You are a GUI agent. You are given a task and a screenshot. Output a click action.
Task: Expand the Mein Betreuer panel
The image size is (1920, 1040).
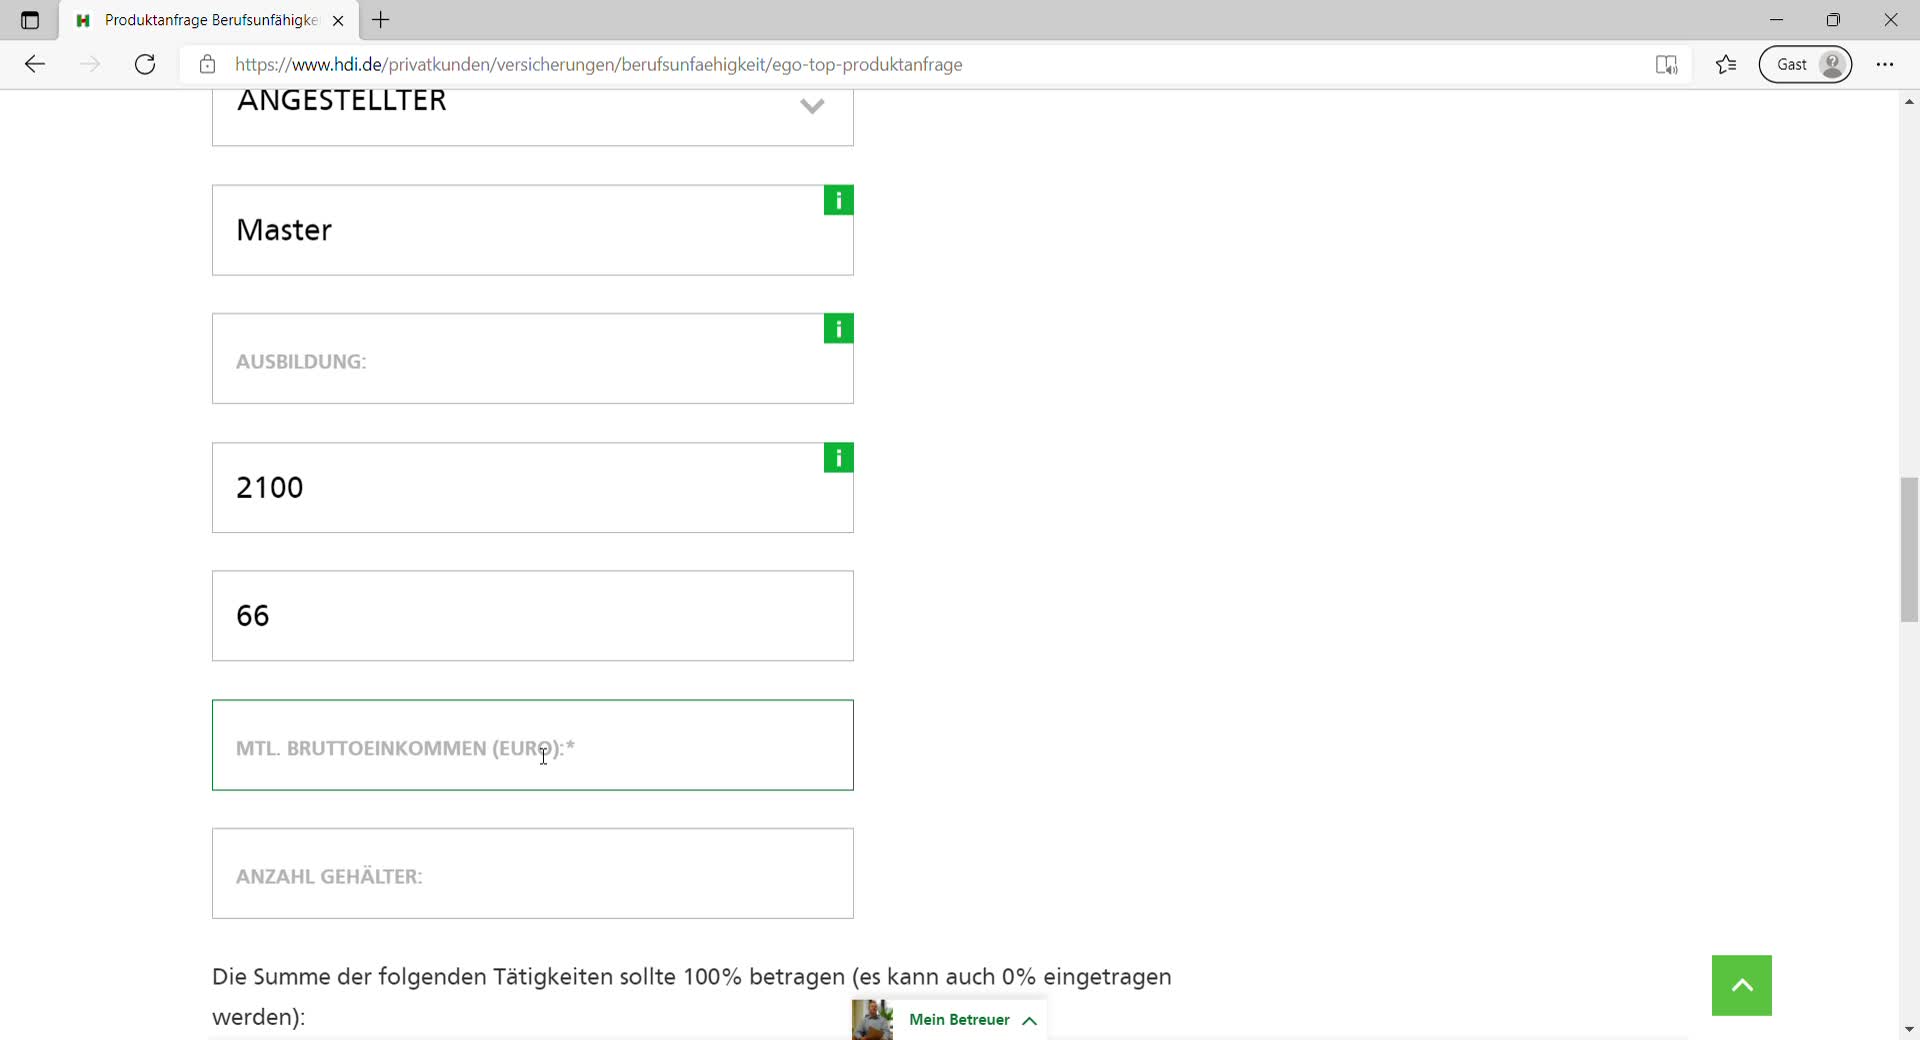tap(970, 1020)
